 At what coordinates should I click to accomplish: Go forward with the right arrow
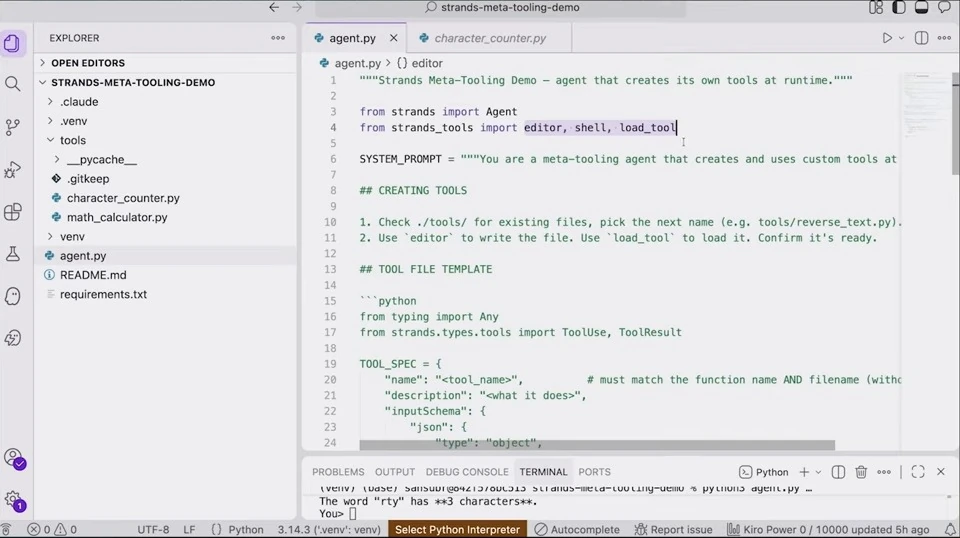coord(297,7)
